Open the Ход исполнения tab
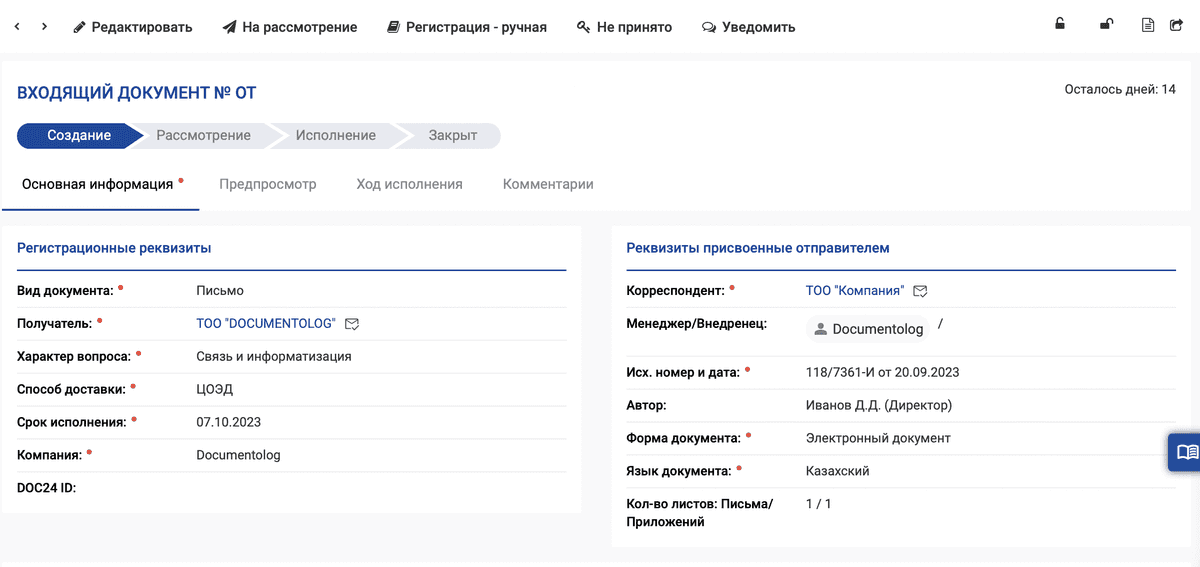 [409, 184]
